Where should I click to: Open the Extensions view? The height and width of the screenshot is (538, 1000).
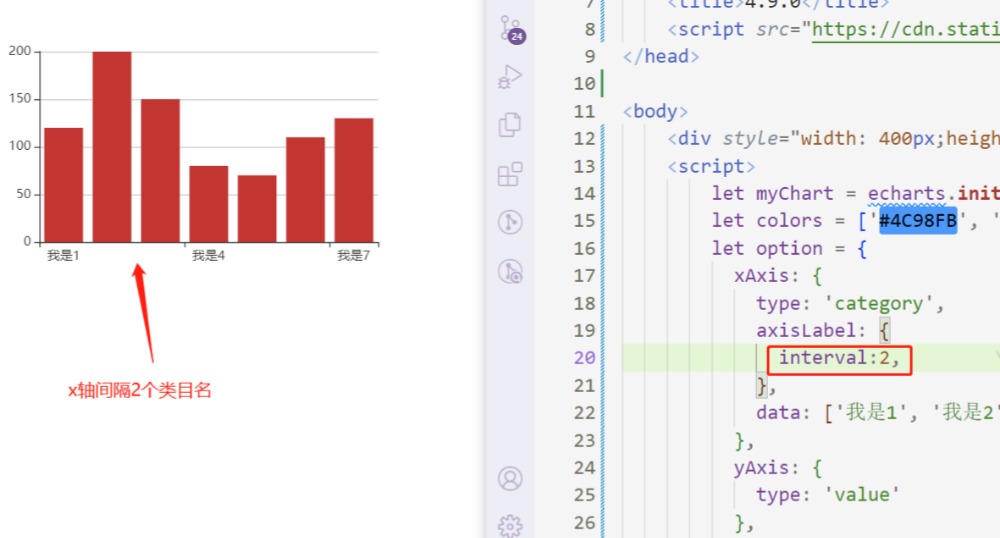click(510, 173)
